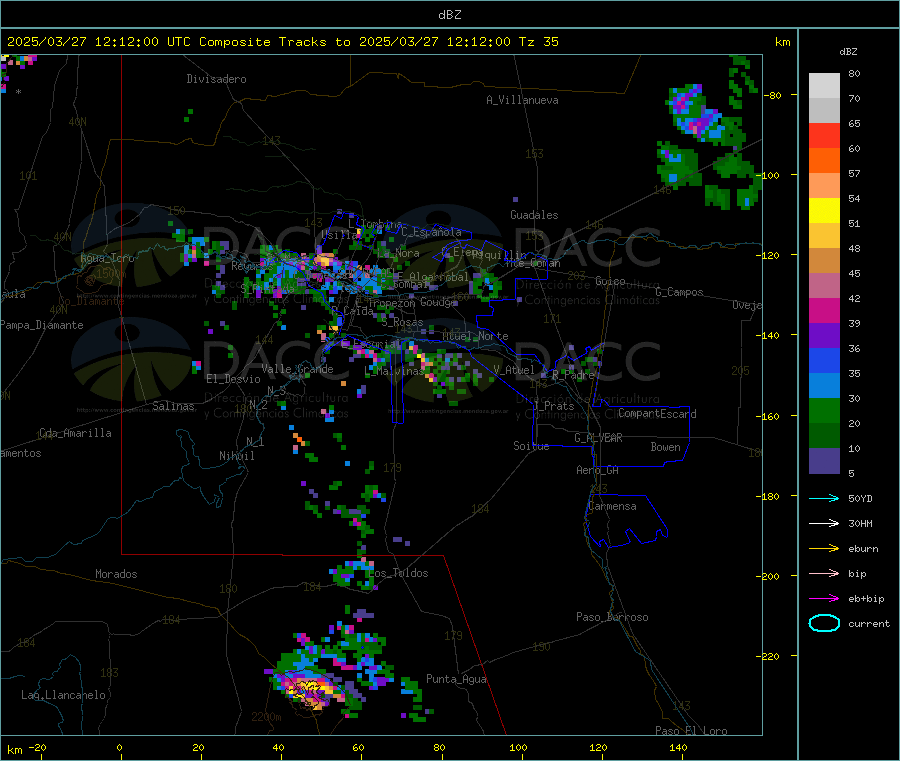Click the cyan 'current' ellipse legend icon

pos(824,623)
